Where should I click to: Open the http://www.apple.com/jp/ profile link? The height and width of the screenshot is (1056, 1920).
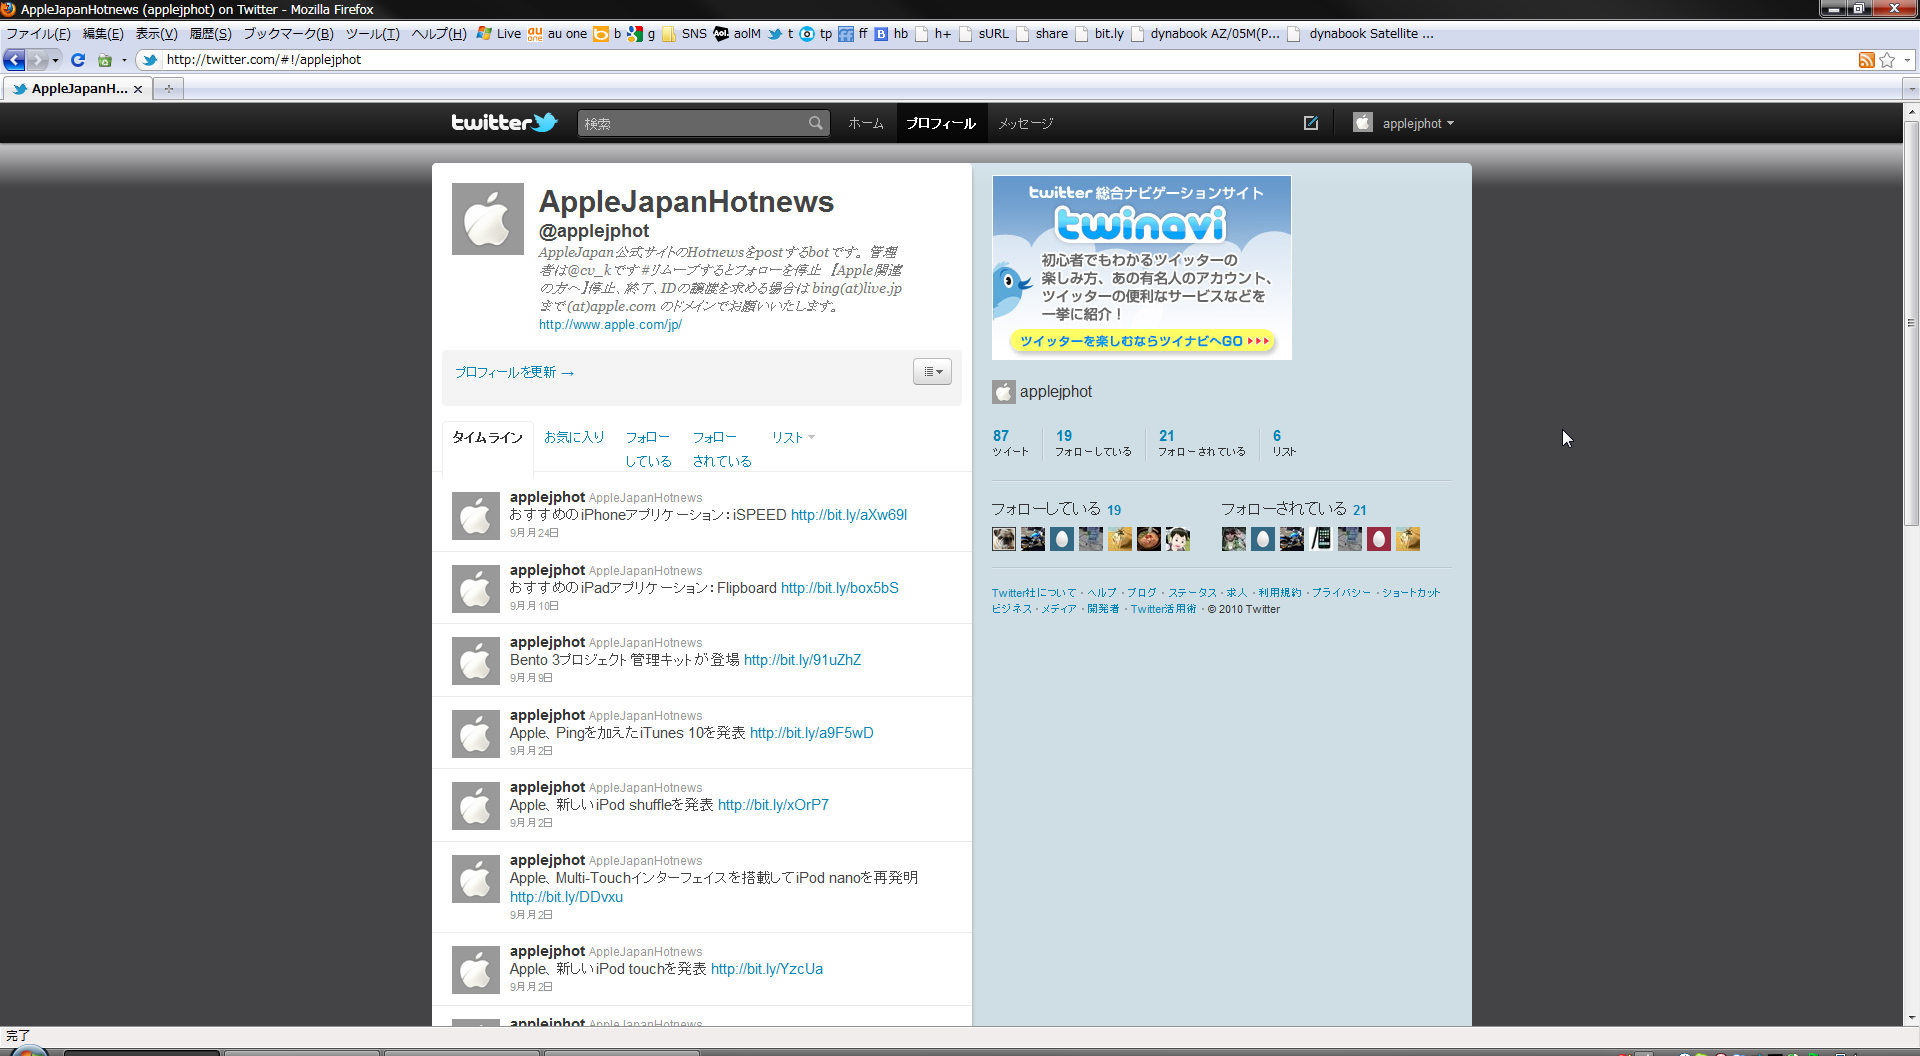point(610,325)
